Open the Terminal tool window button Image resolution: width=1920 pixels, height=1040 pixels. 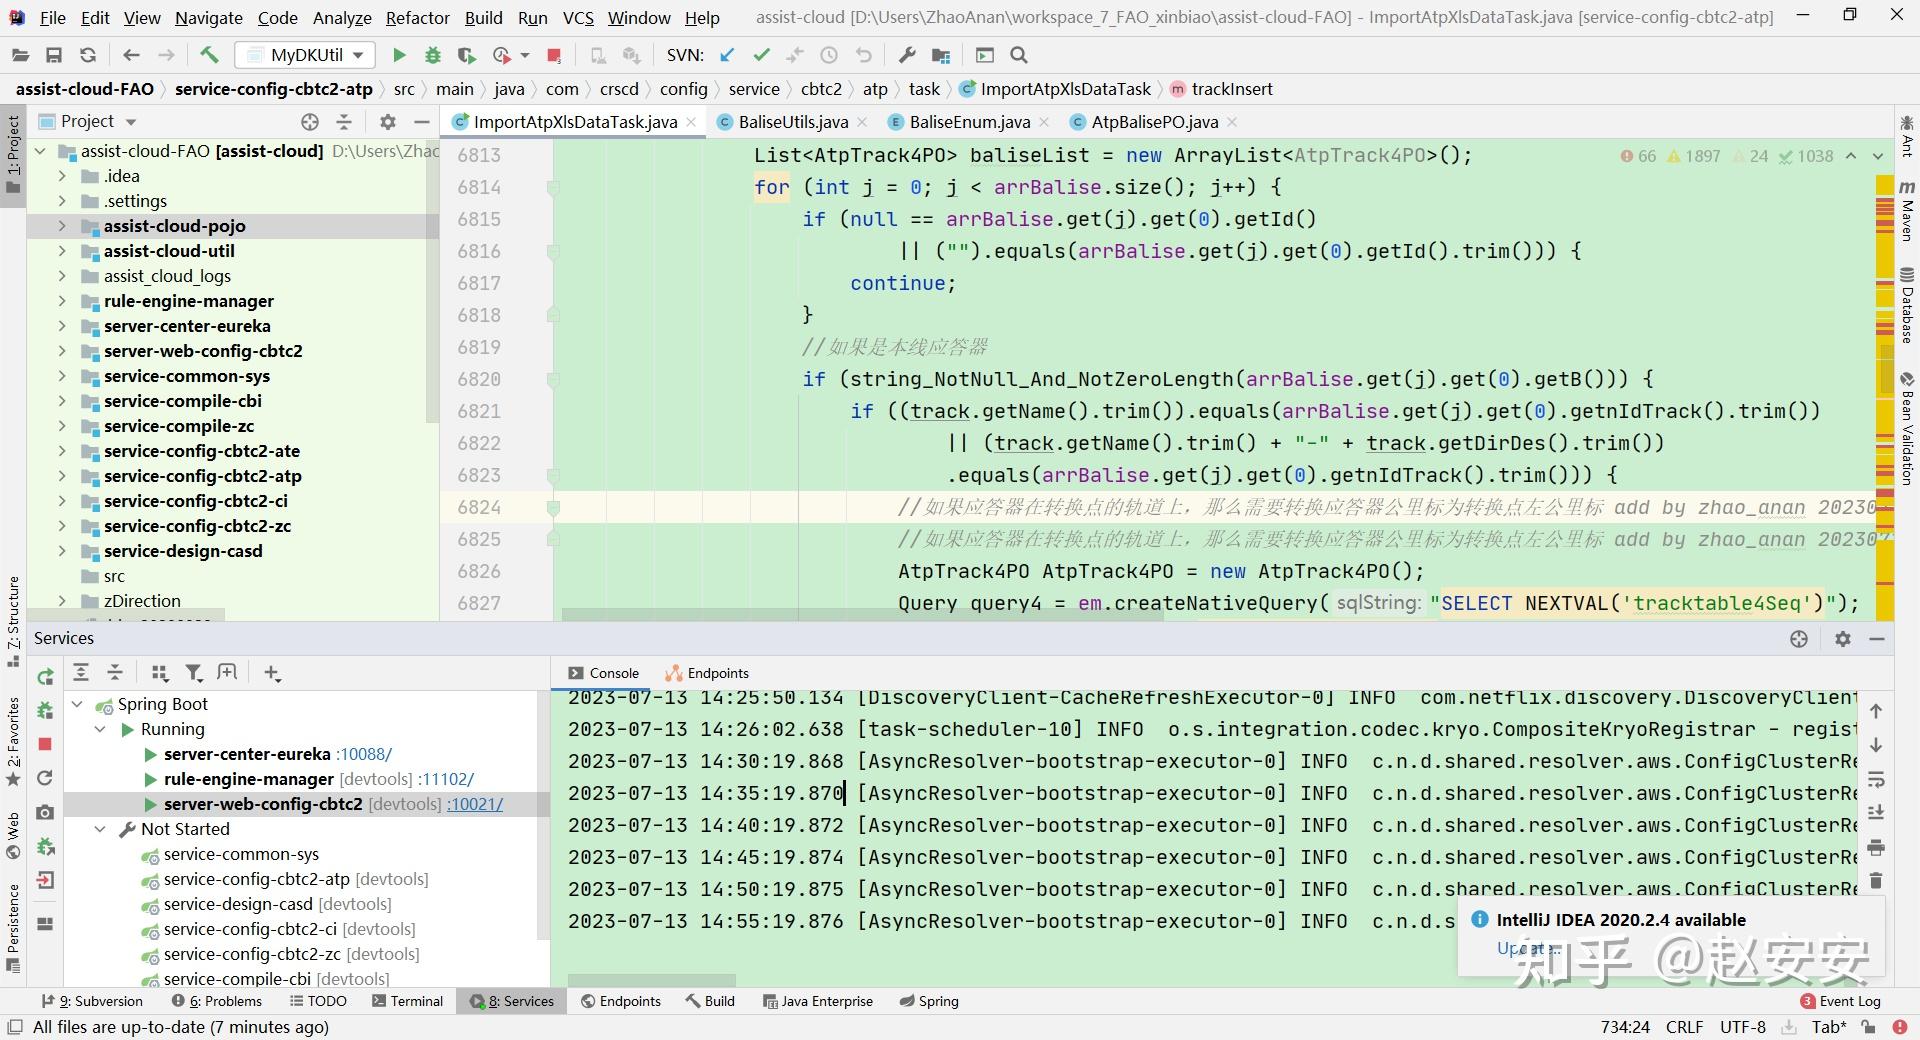(x=407, y=1001)
